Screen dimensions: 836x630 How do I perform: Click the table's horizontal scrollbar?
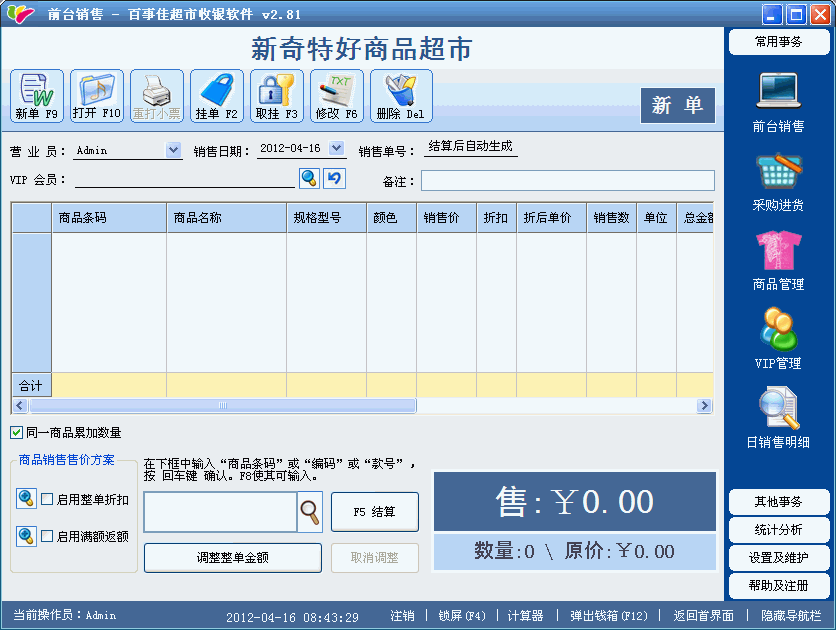222,406
